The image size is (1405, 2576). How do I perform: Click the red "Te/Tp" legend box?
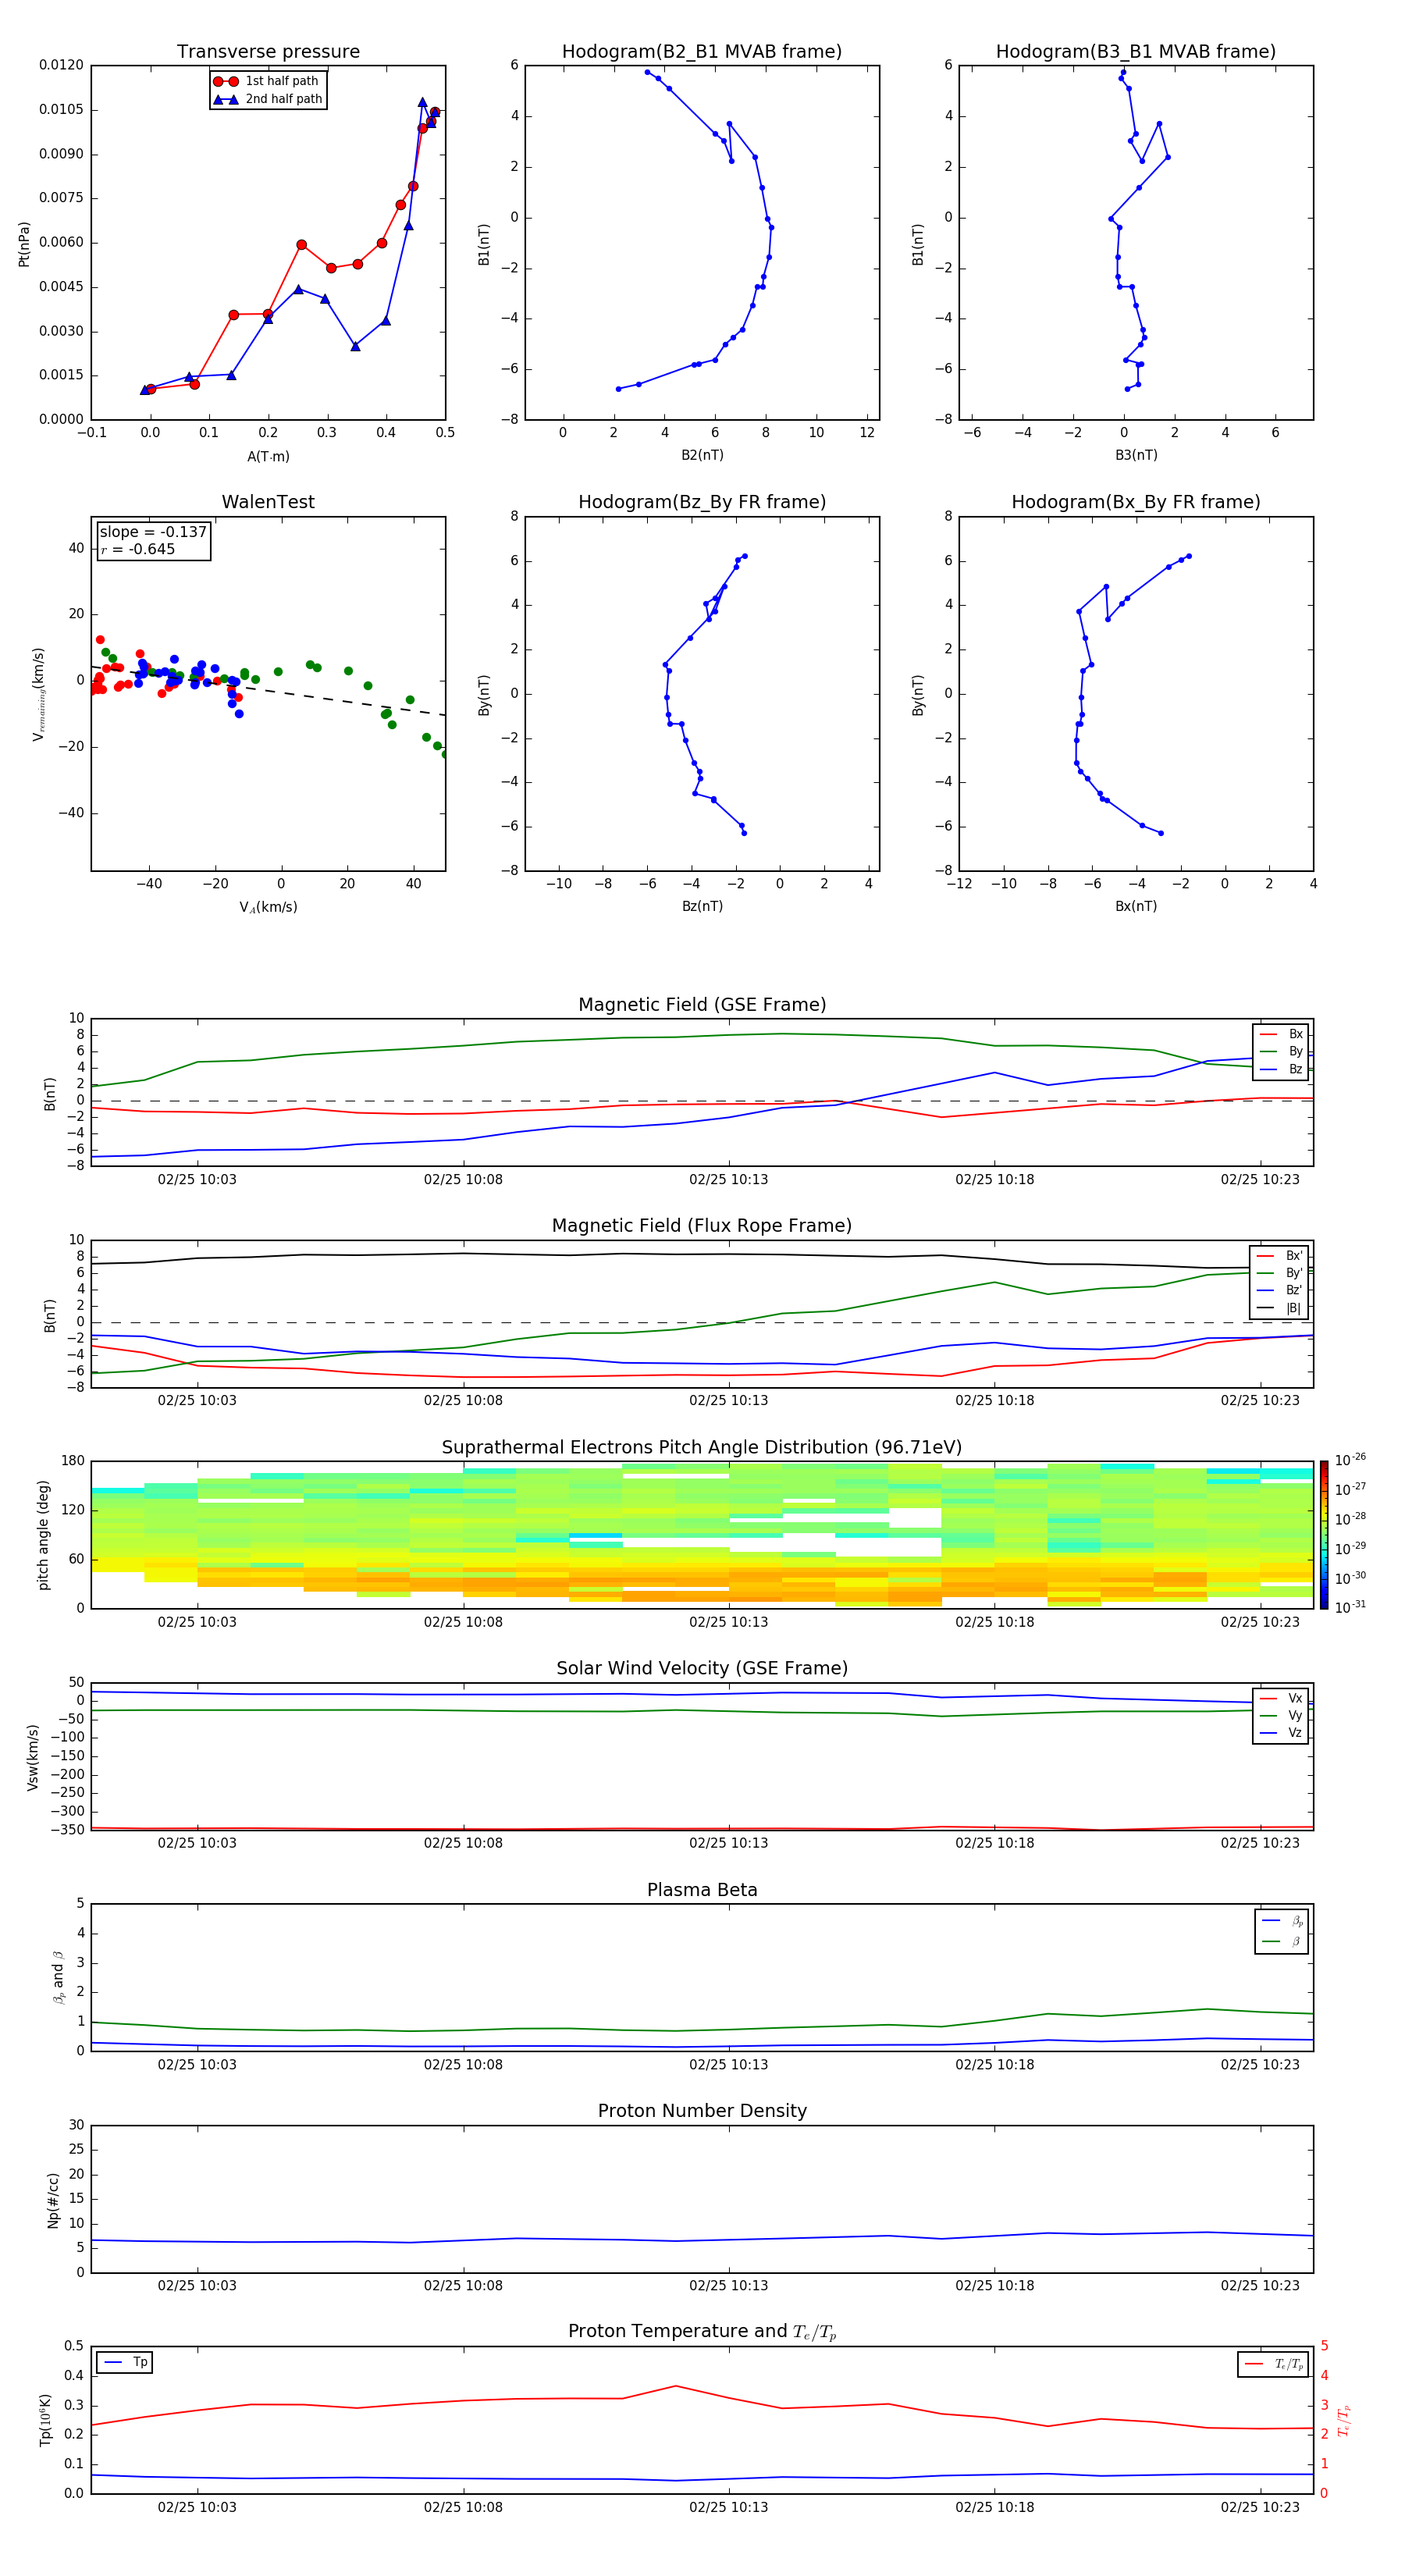1274,2364
